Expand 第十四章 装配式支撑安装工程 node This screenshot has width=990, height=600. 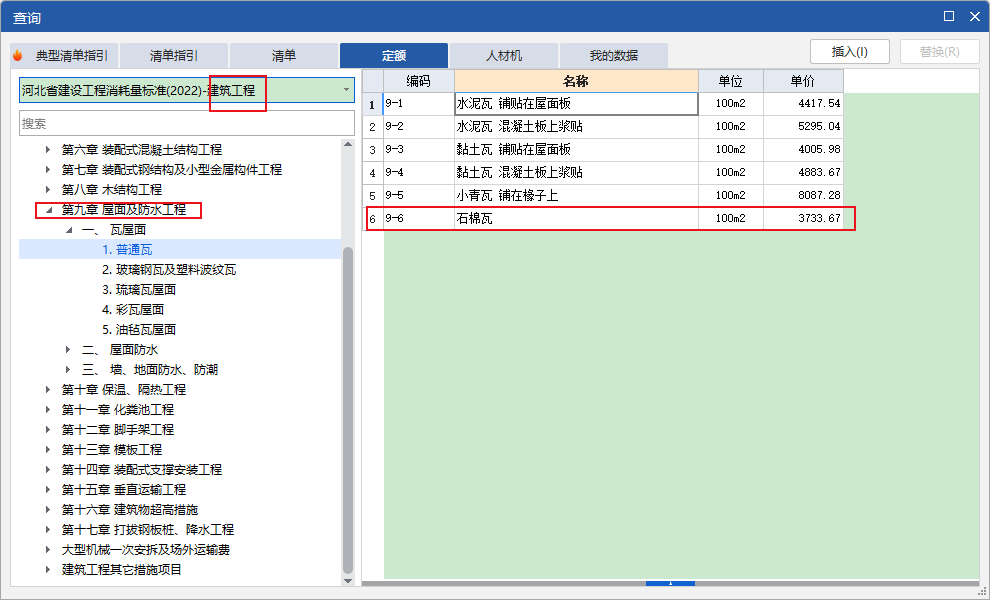pos(48,470)
